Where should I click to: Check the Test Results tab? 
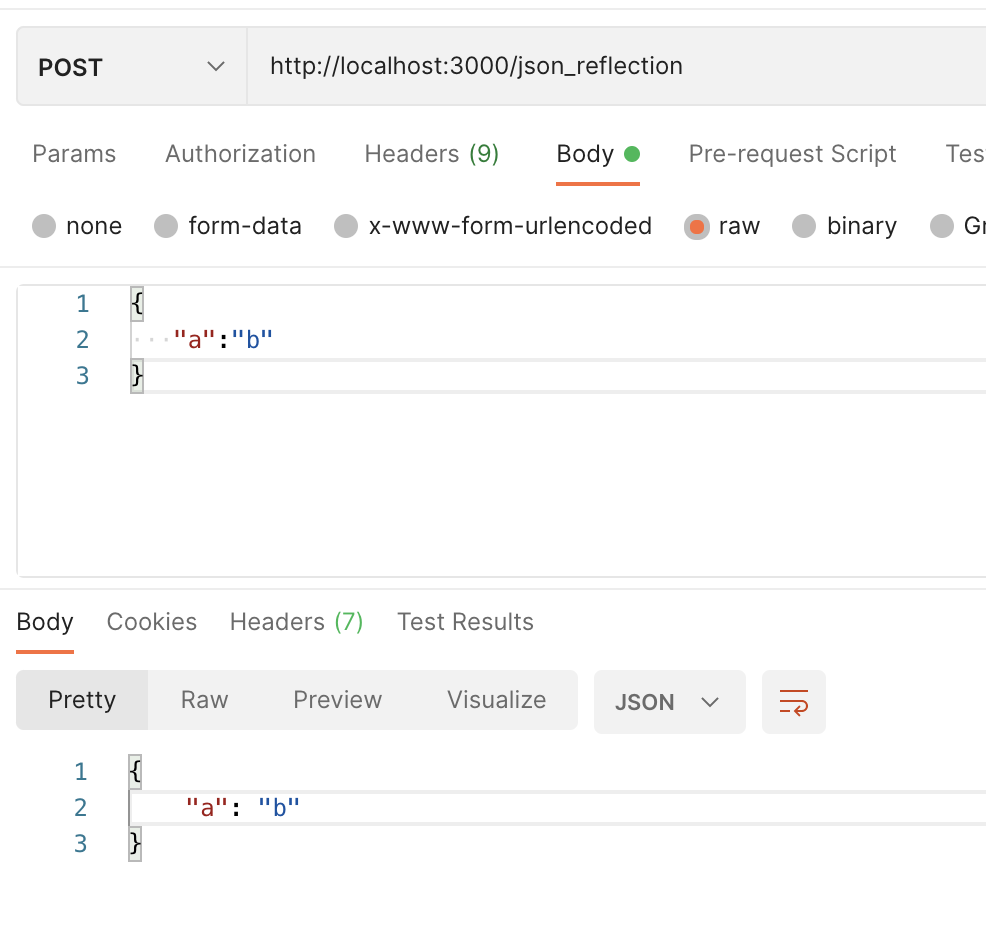click(x=464, y=622)
